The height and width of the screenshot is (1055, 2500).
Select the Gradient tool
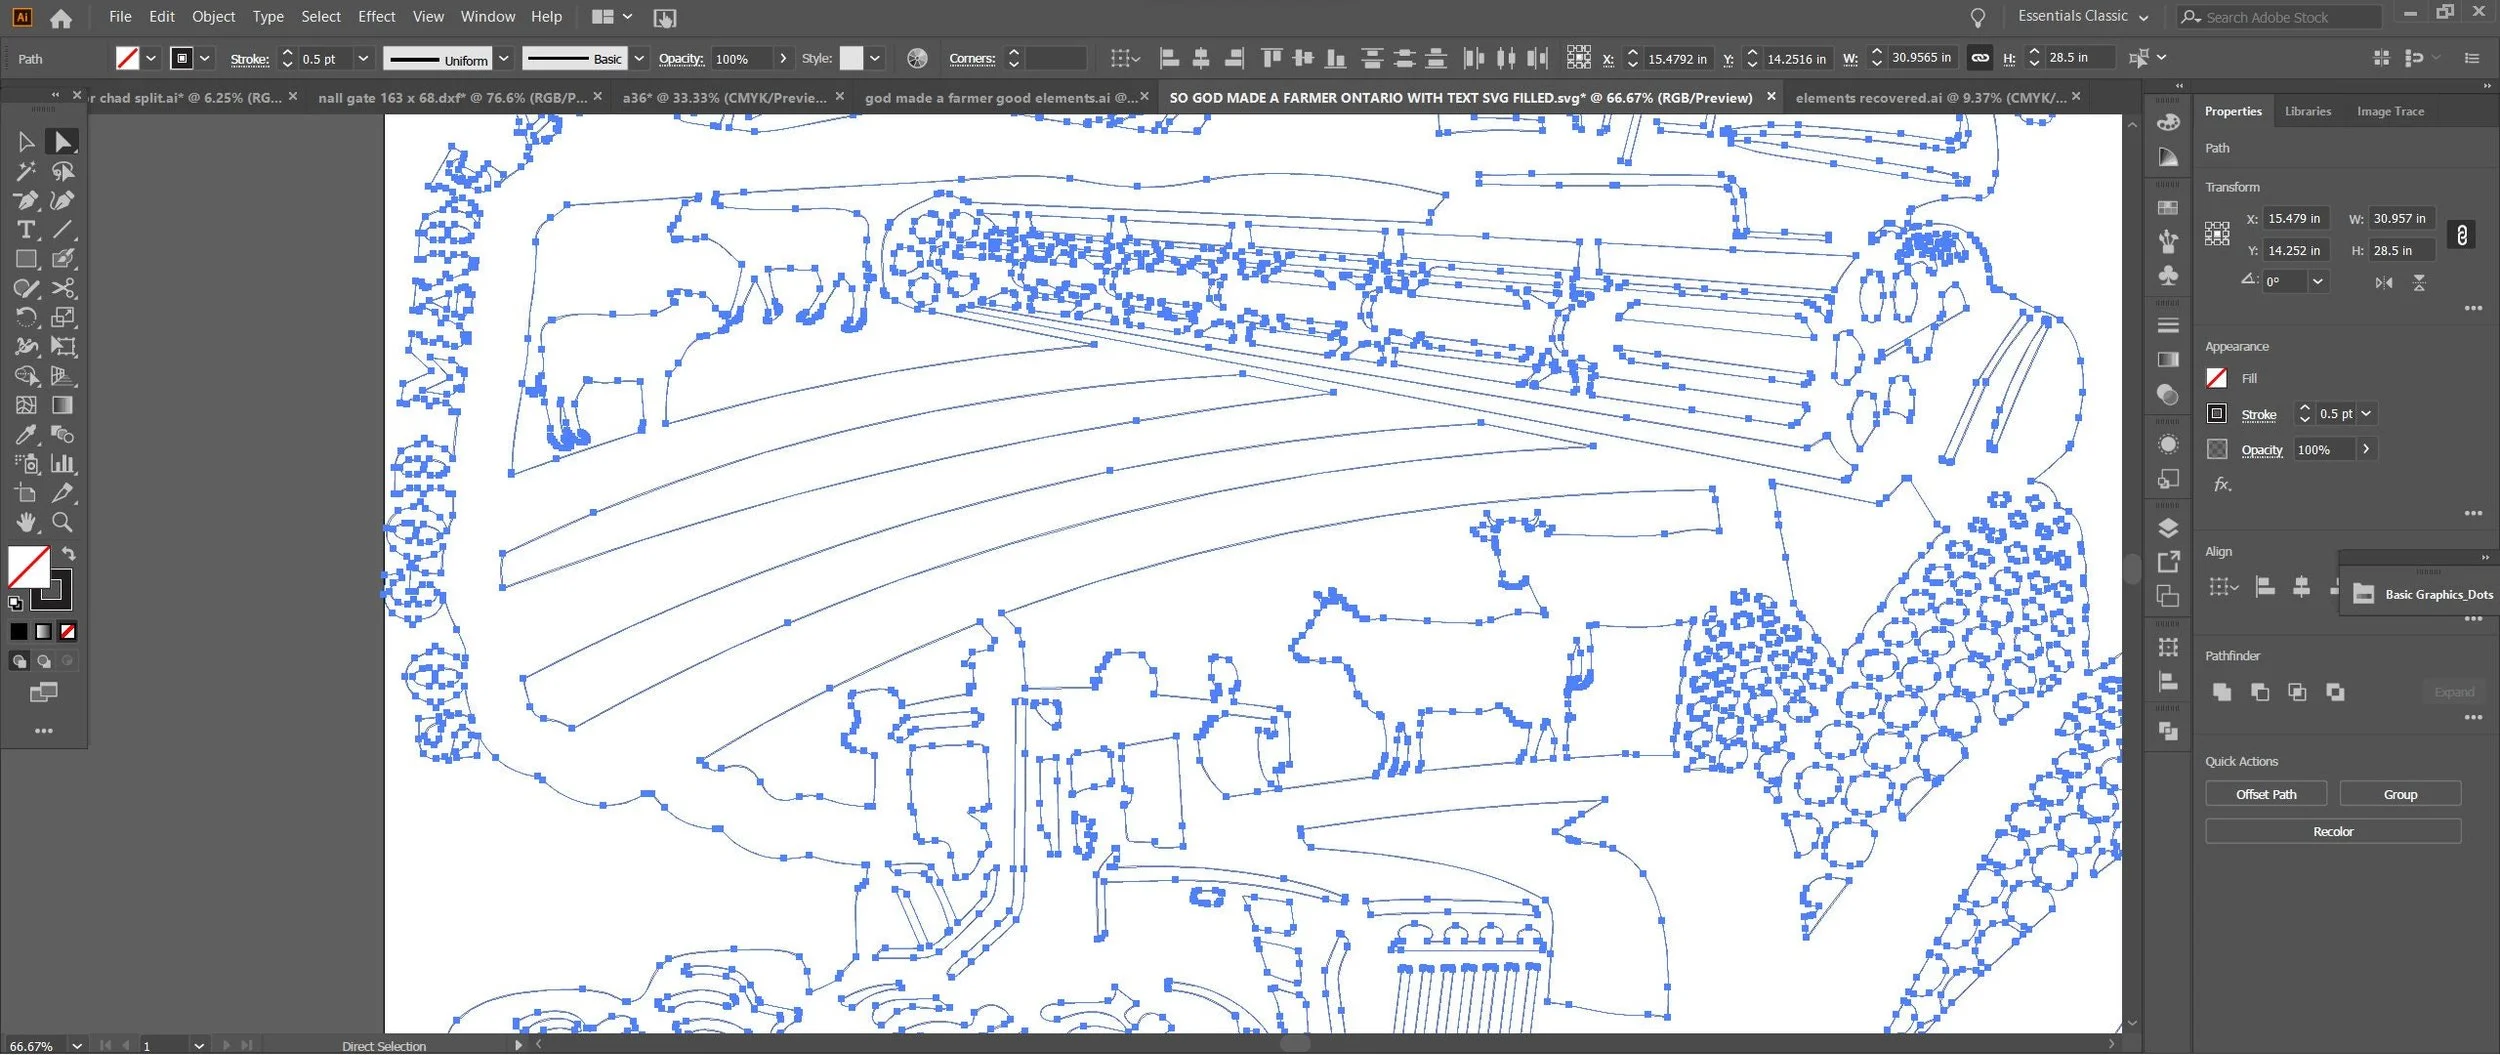(x=62, y=406)
